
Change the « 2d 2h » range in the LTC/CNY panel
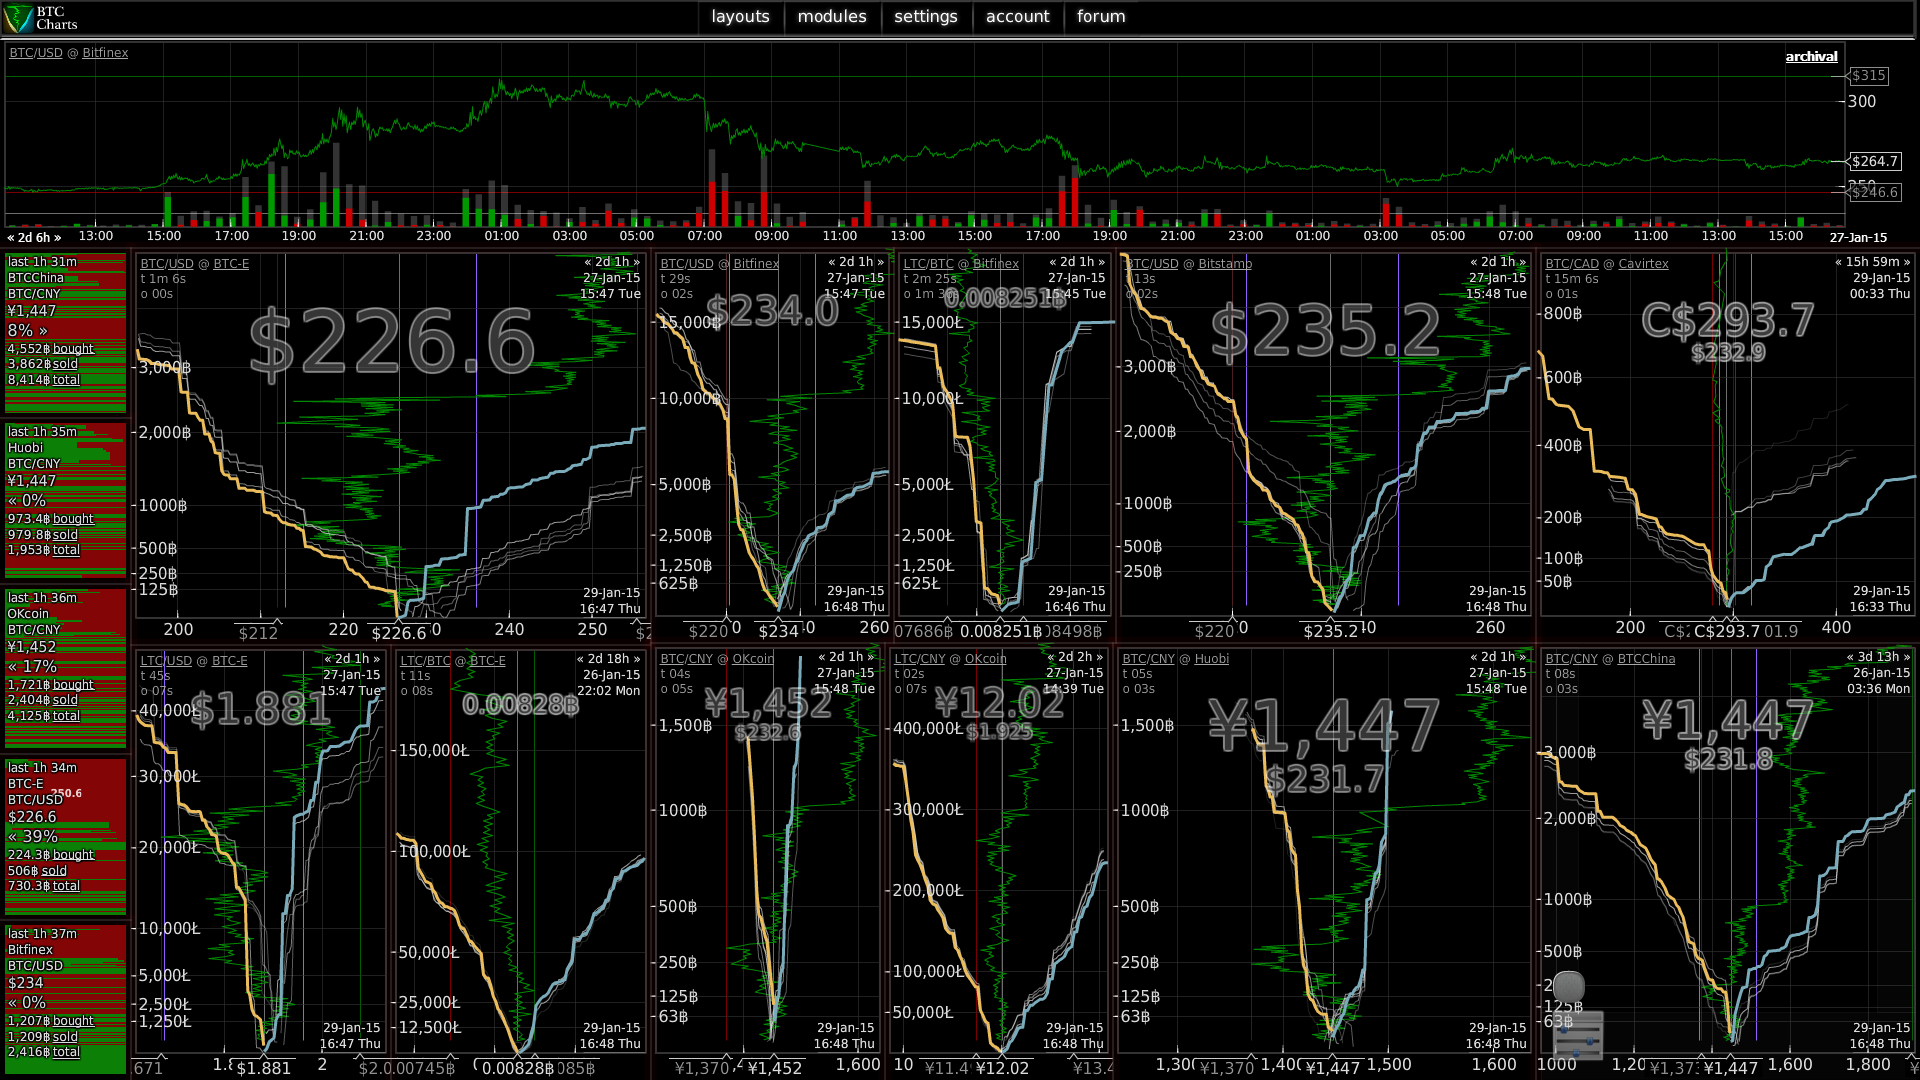tap(1075, 657)
